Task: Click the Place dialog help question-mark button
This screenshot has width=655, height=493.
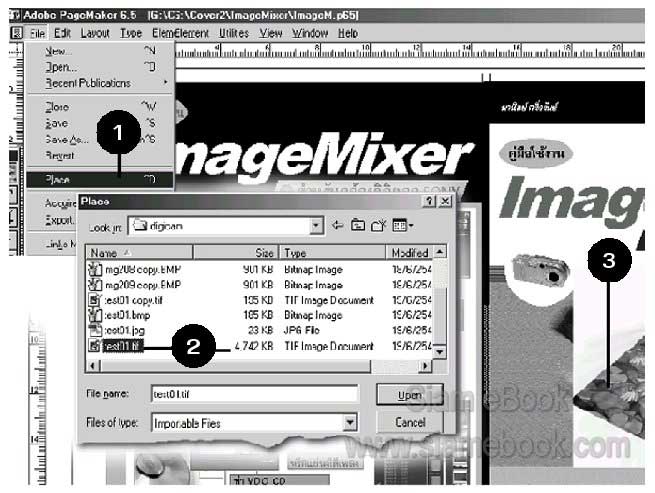Action: click(429, 201)
